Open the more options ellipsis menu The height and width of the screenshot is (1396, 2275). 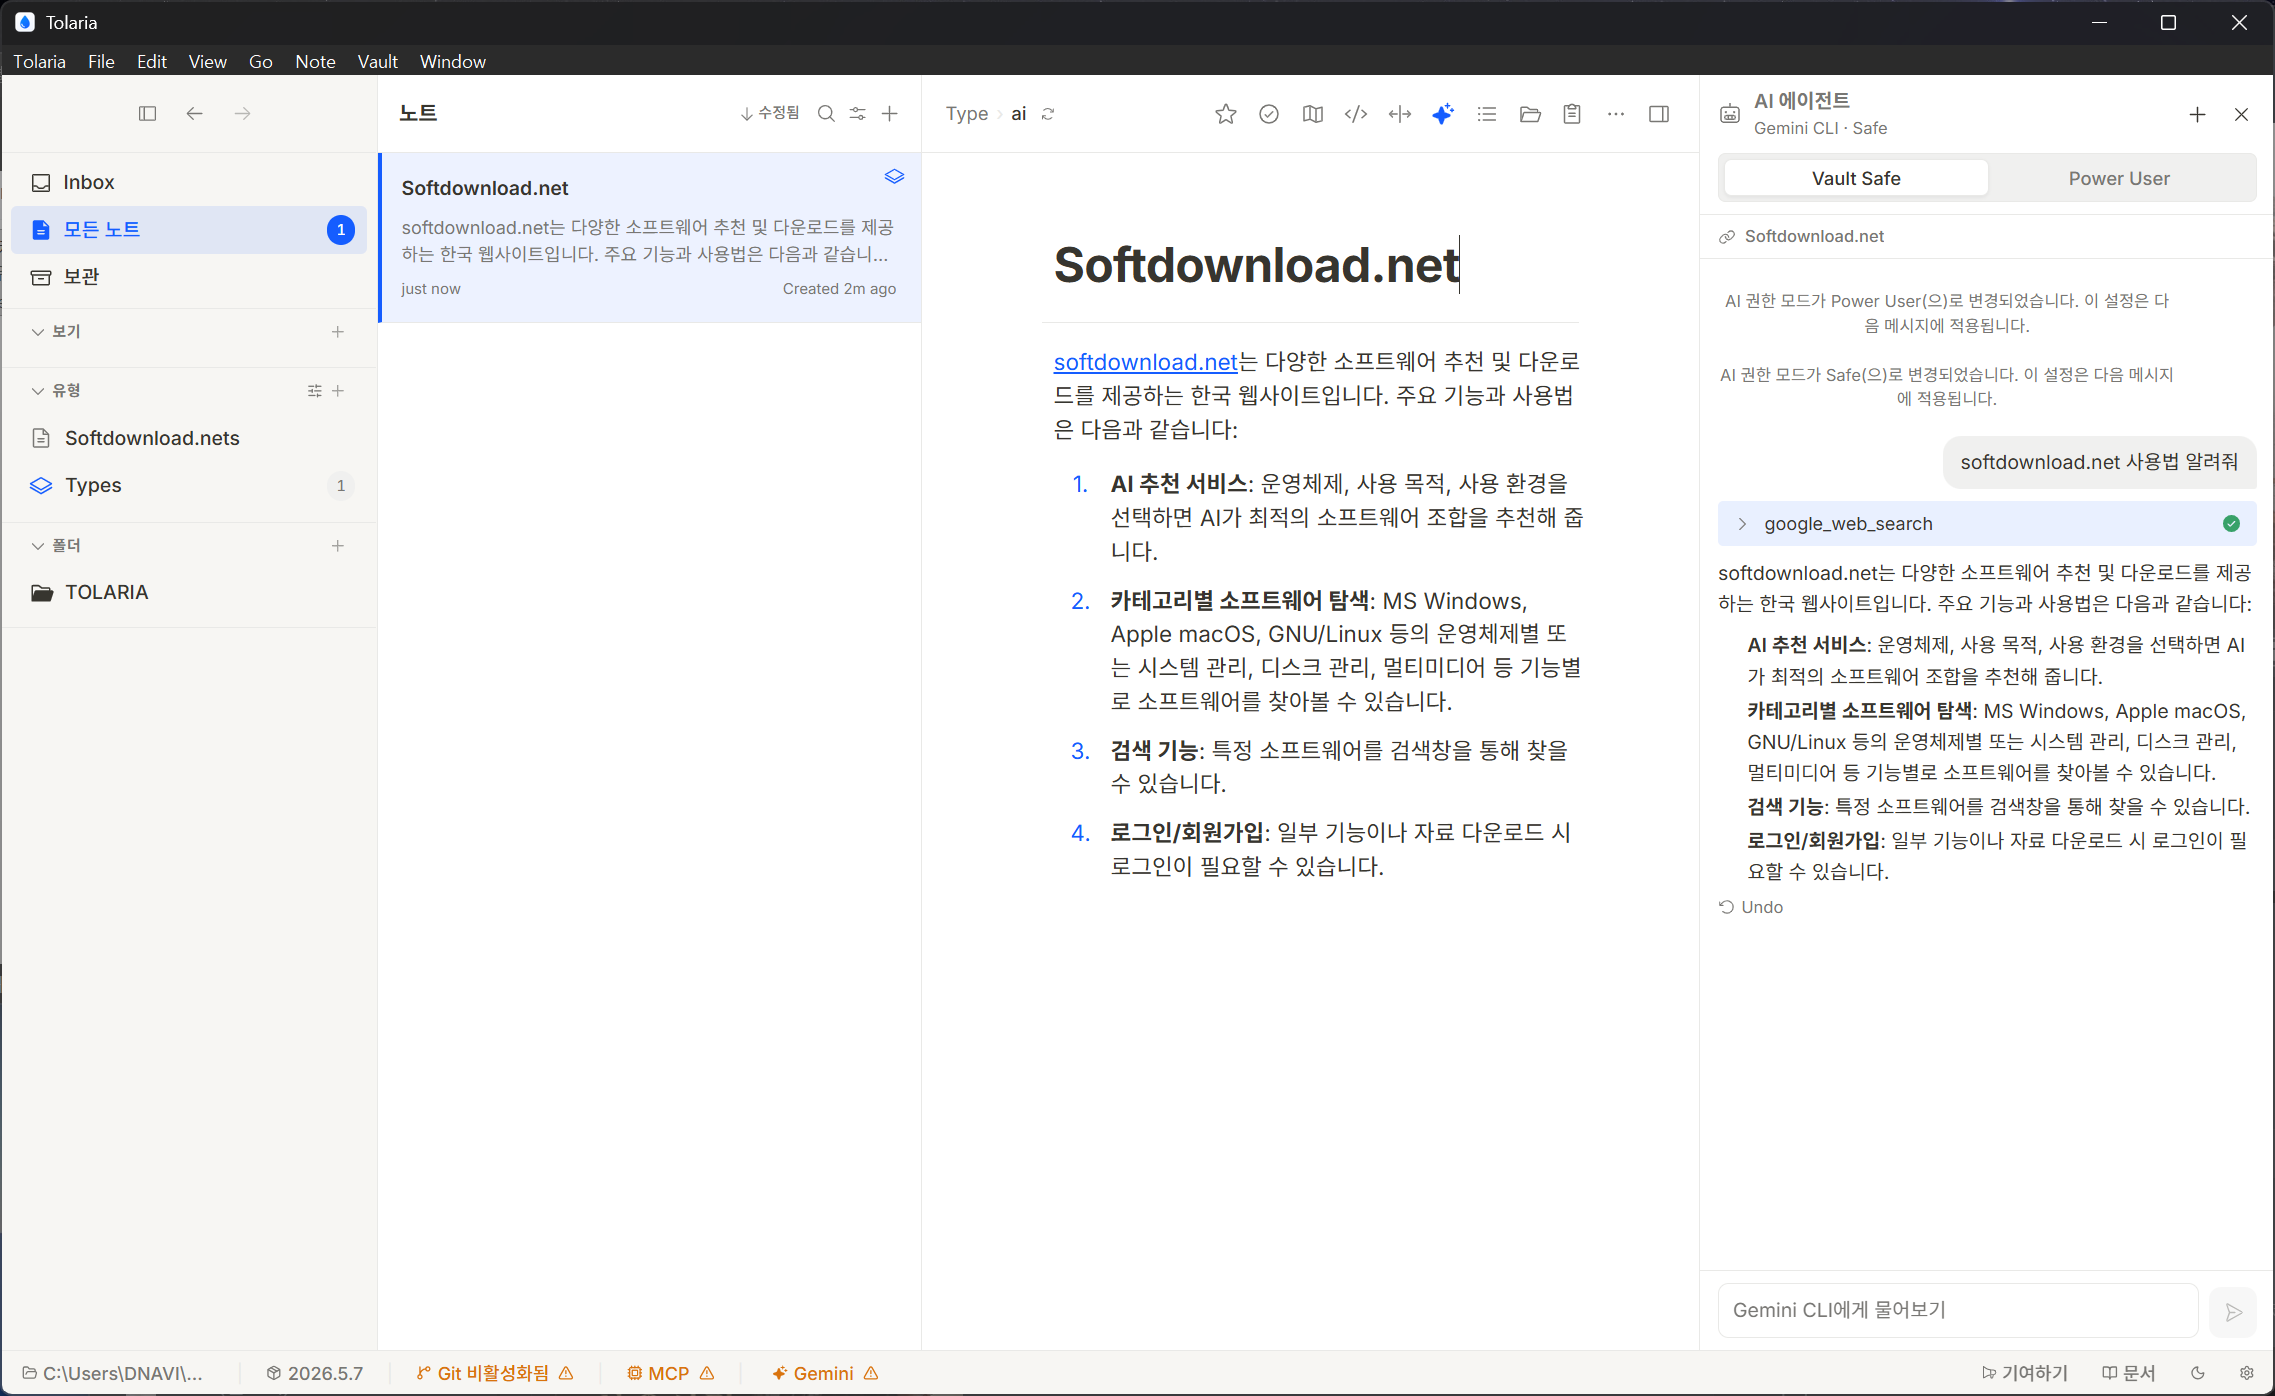tap(1616, 114)
